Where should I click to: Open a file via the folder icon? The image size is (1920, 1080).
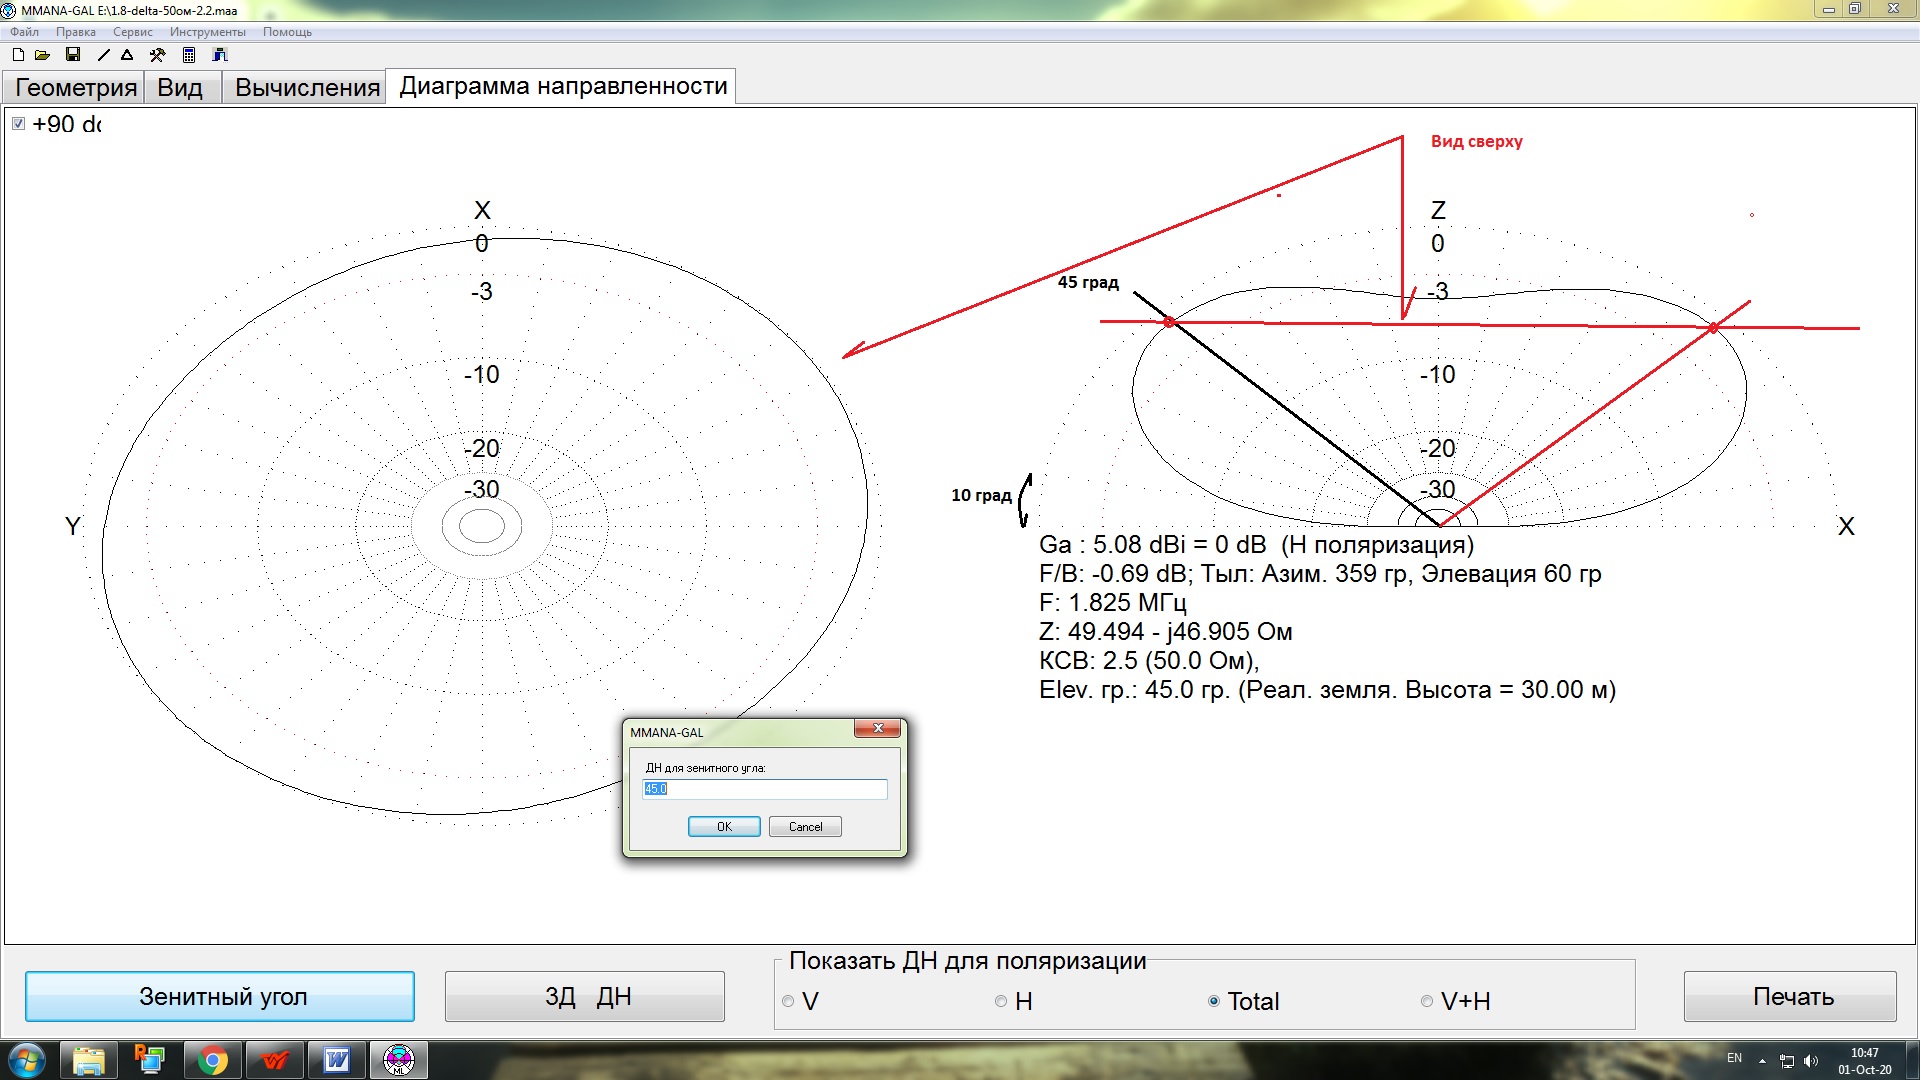pyautogui.click(x=42, y=55)
